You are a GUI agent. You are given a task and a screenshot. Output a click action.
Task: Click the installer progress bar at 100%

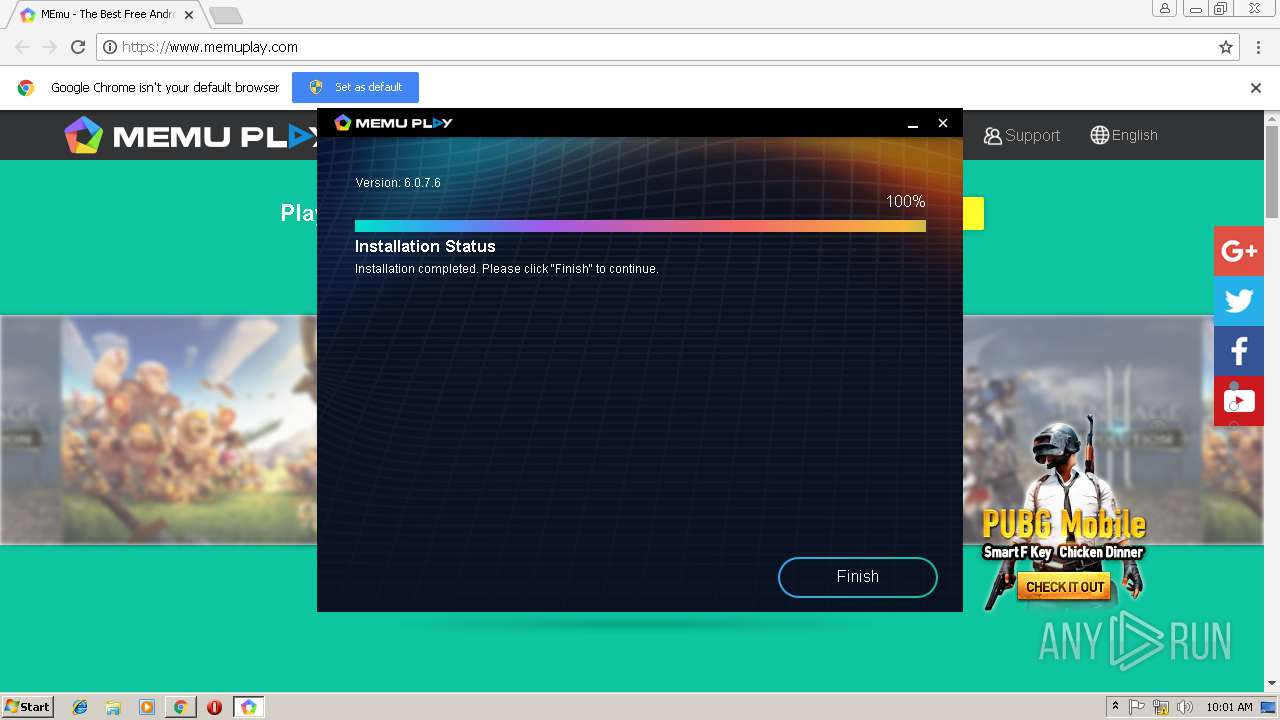pyautogui.click(x=640, y=226)
